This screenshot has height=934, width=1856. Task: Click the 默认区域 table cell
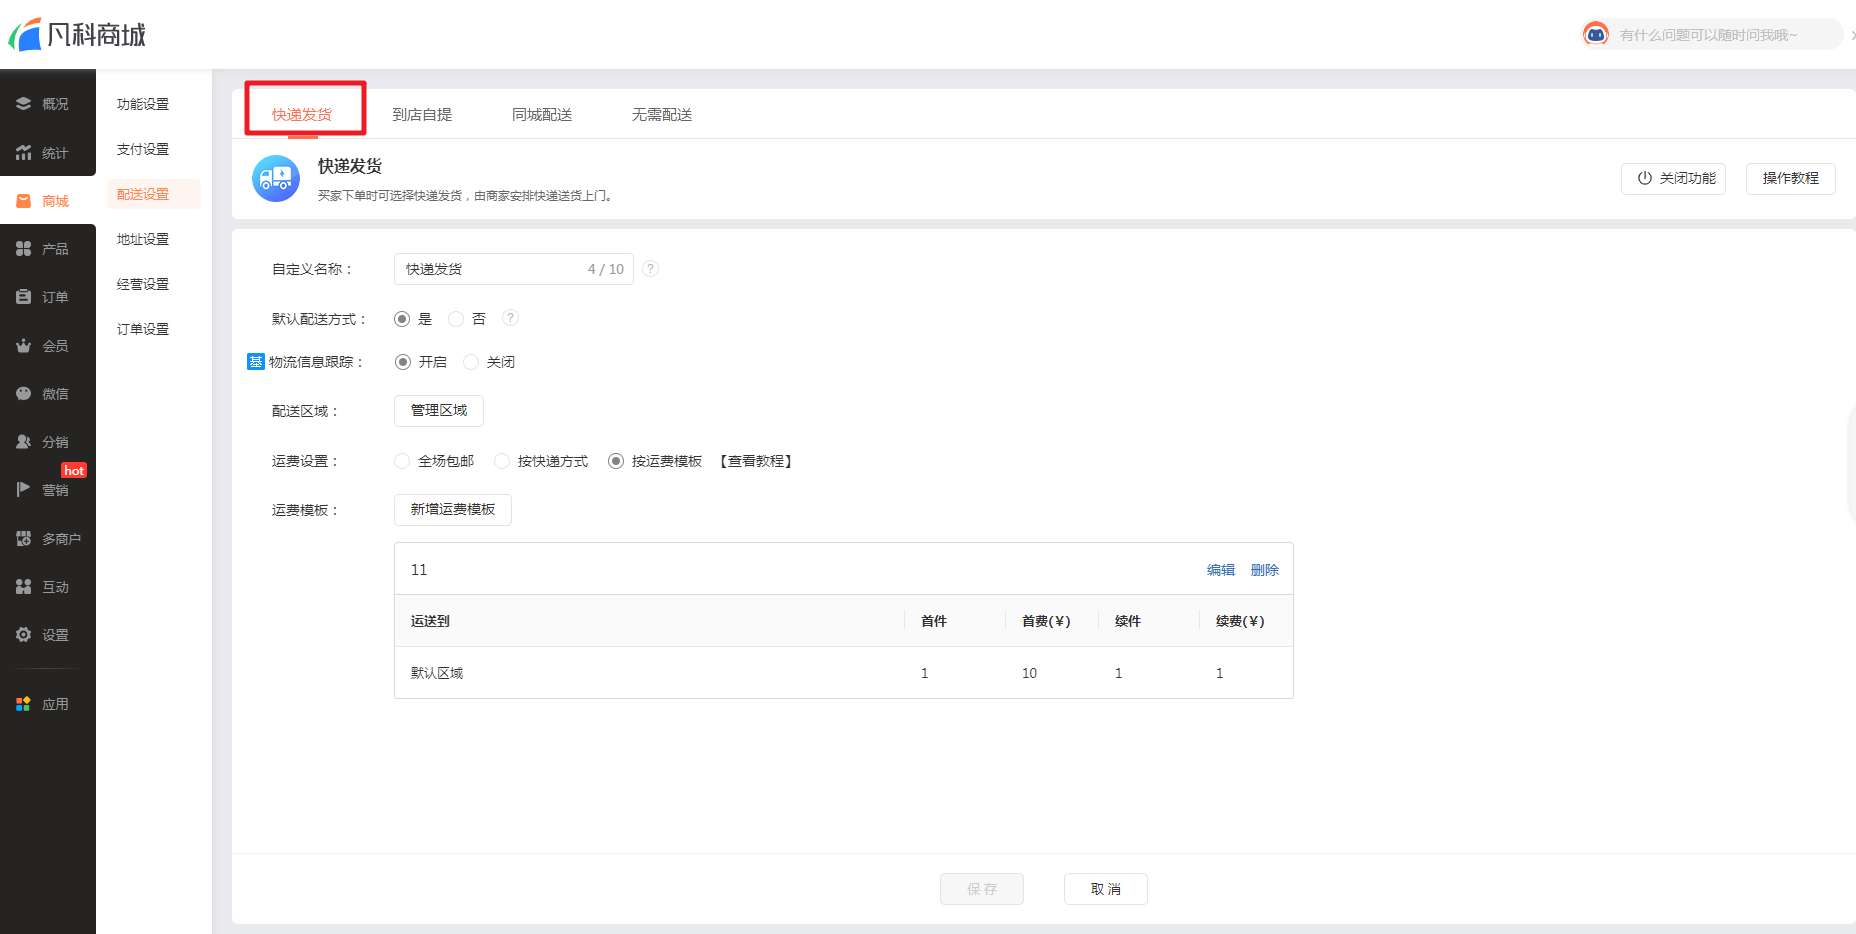click(x=437, y=673)
